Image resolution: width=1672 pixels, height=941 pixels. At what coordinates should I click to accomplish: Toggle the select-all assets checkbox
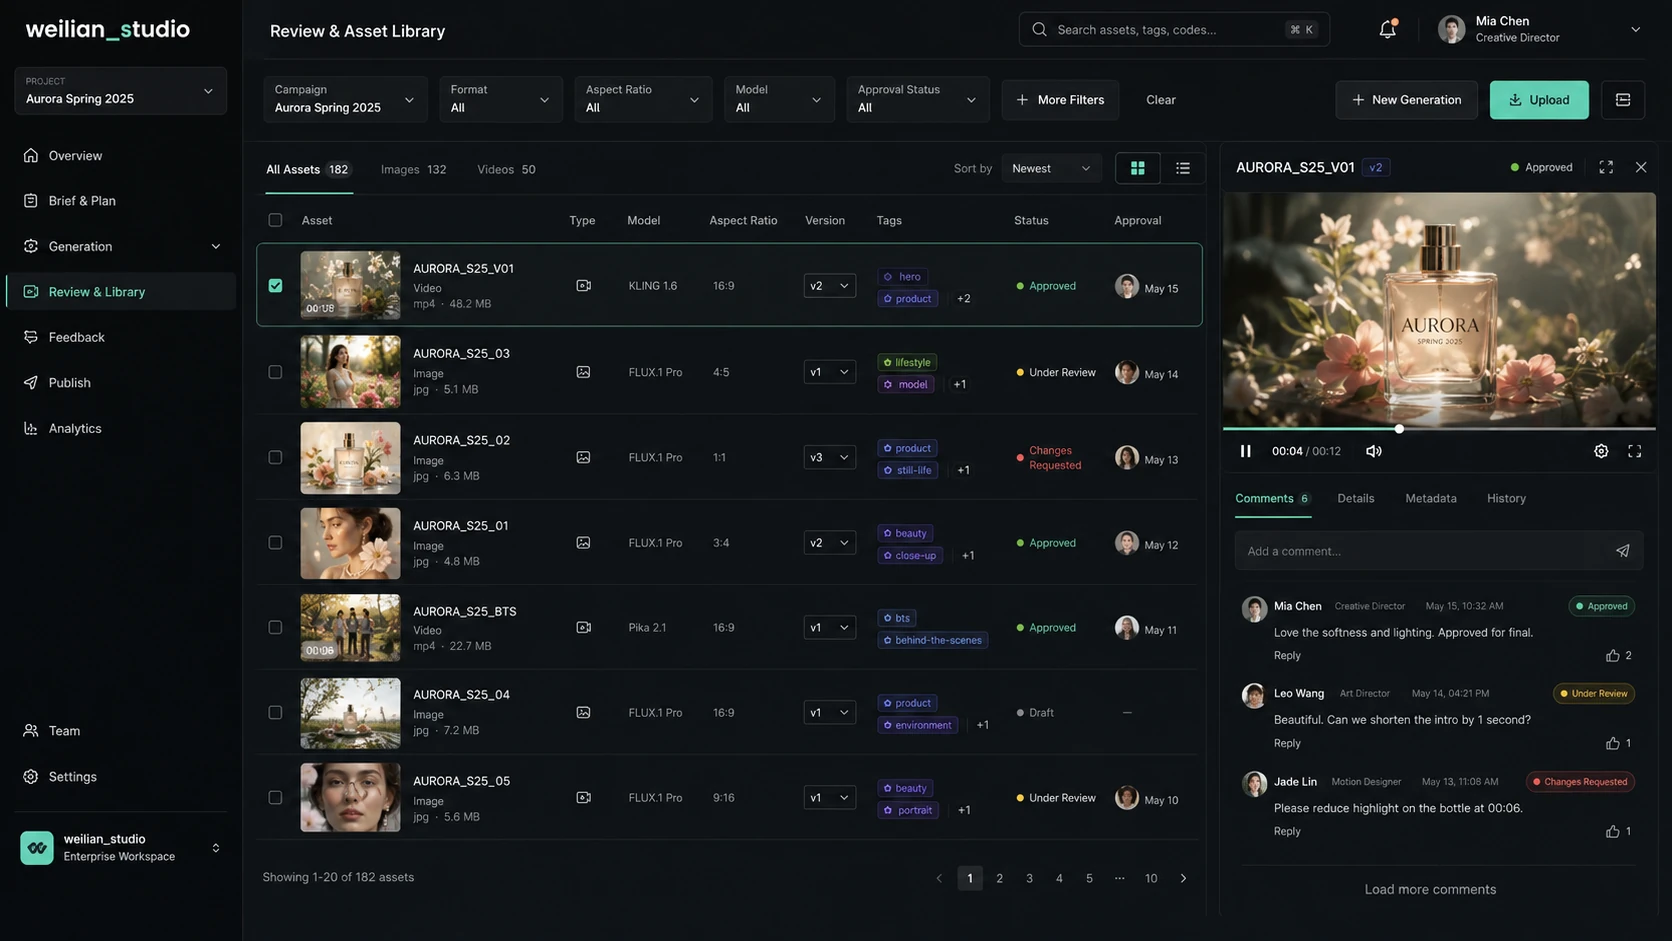[275, 220]
